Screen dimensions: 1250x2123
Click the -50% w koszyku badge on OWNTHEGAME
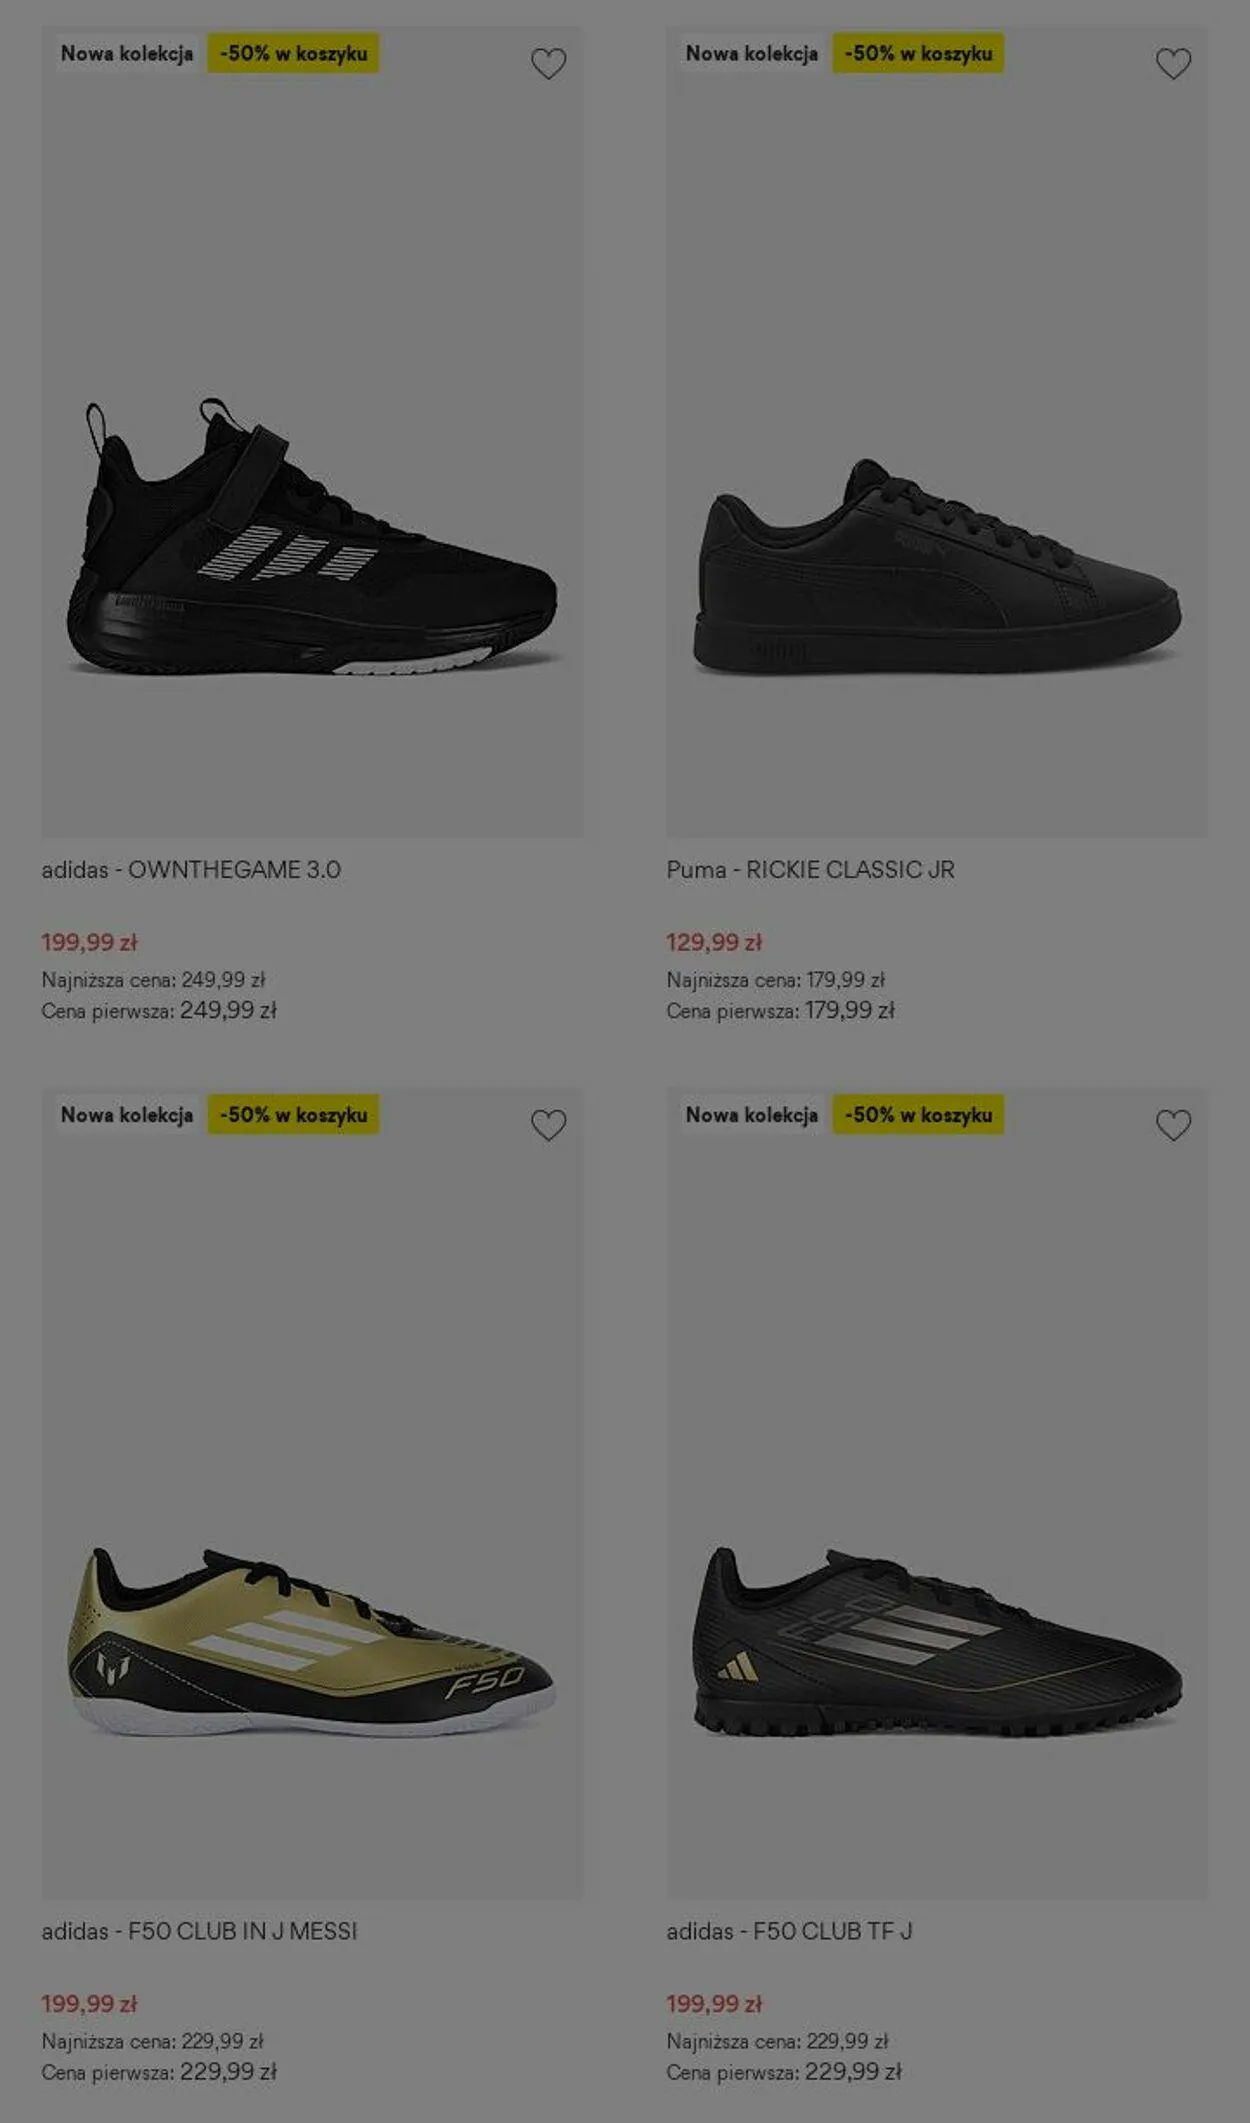coord(293,54)
